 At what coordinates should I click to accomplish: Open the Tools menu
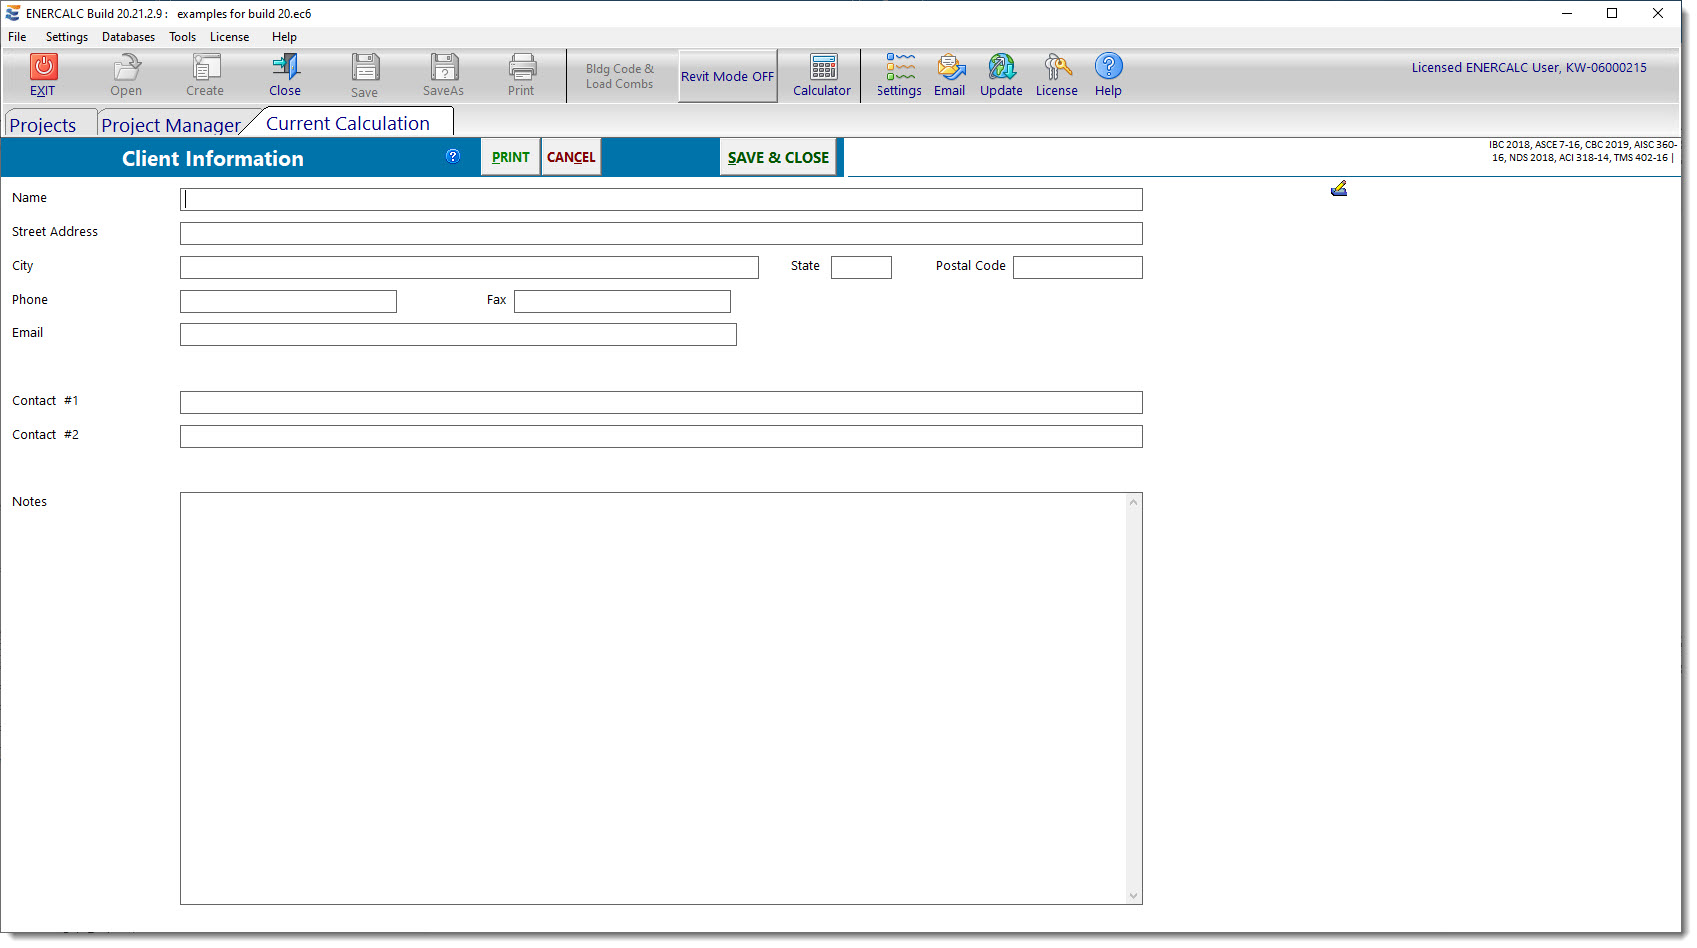182,37
